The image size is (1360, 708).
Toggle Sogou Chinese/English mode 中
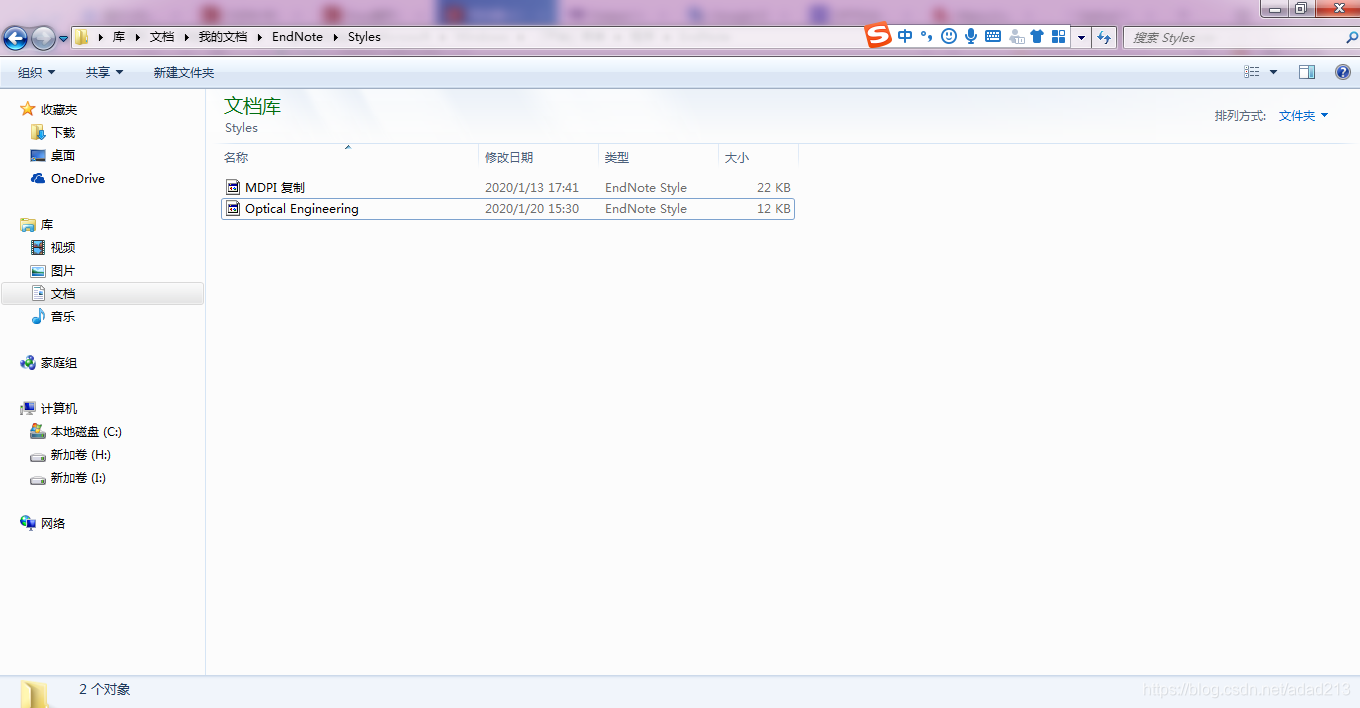[x=905, y=36]
